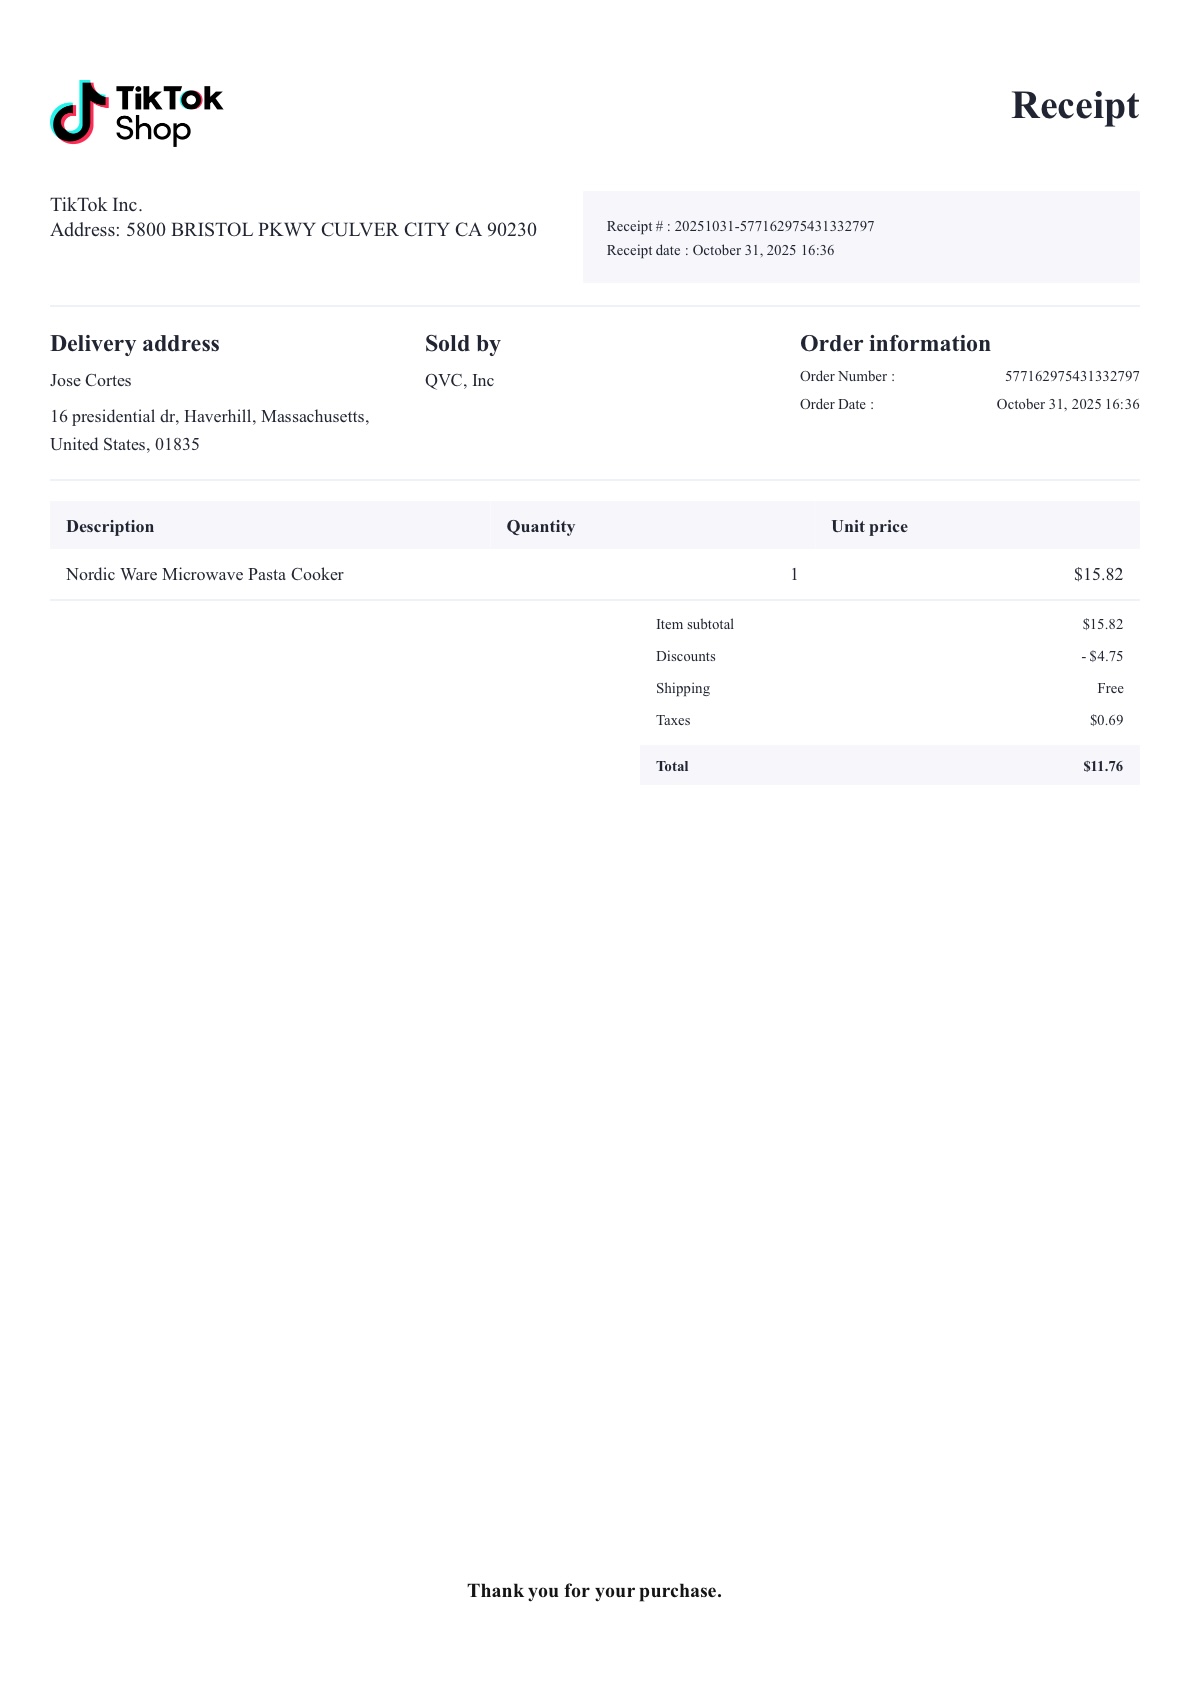Click the Total amount $11.76
This screenshot has width=1190, height=1684.
[x=1102, y=767]
